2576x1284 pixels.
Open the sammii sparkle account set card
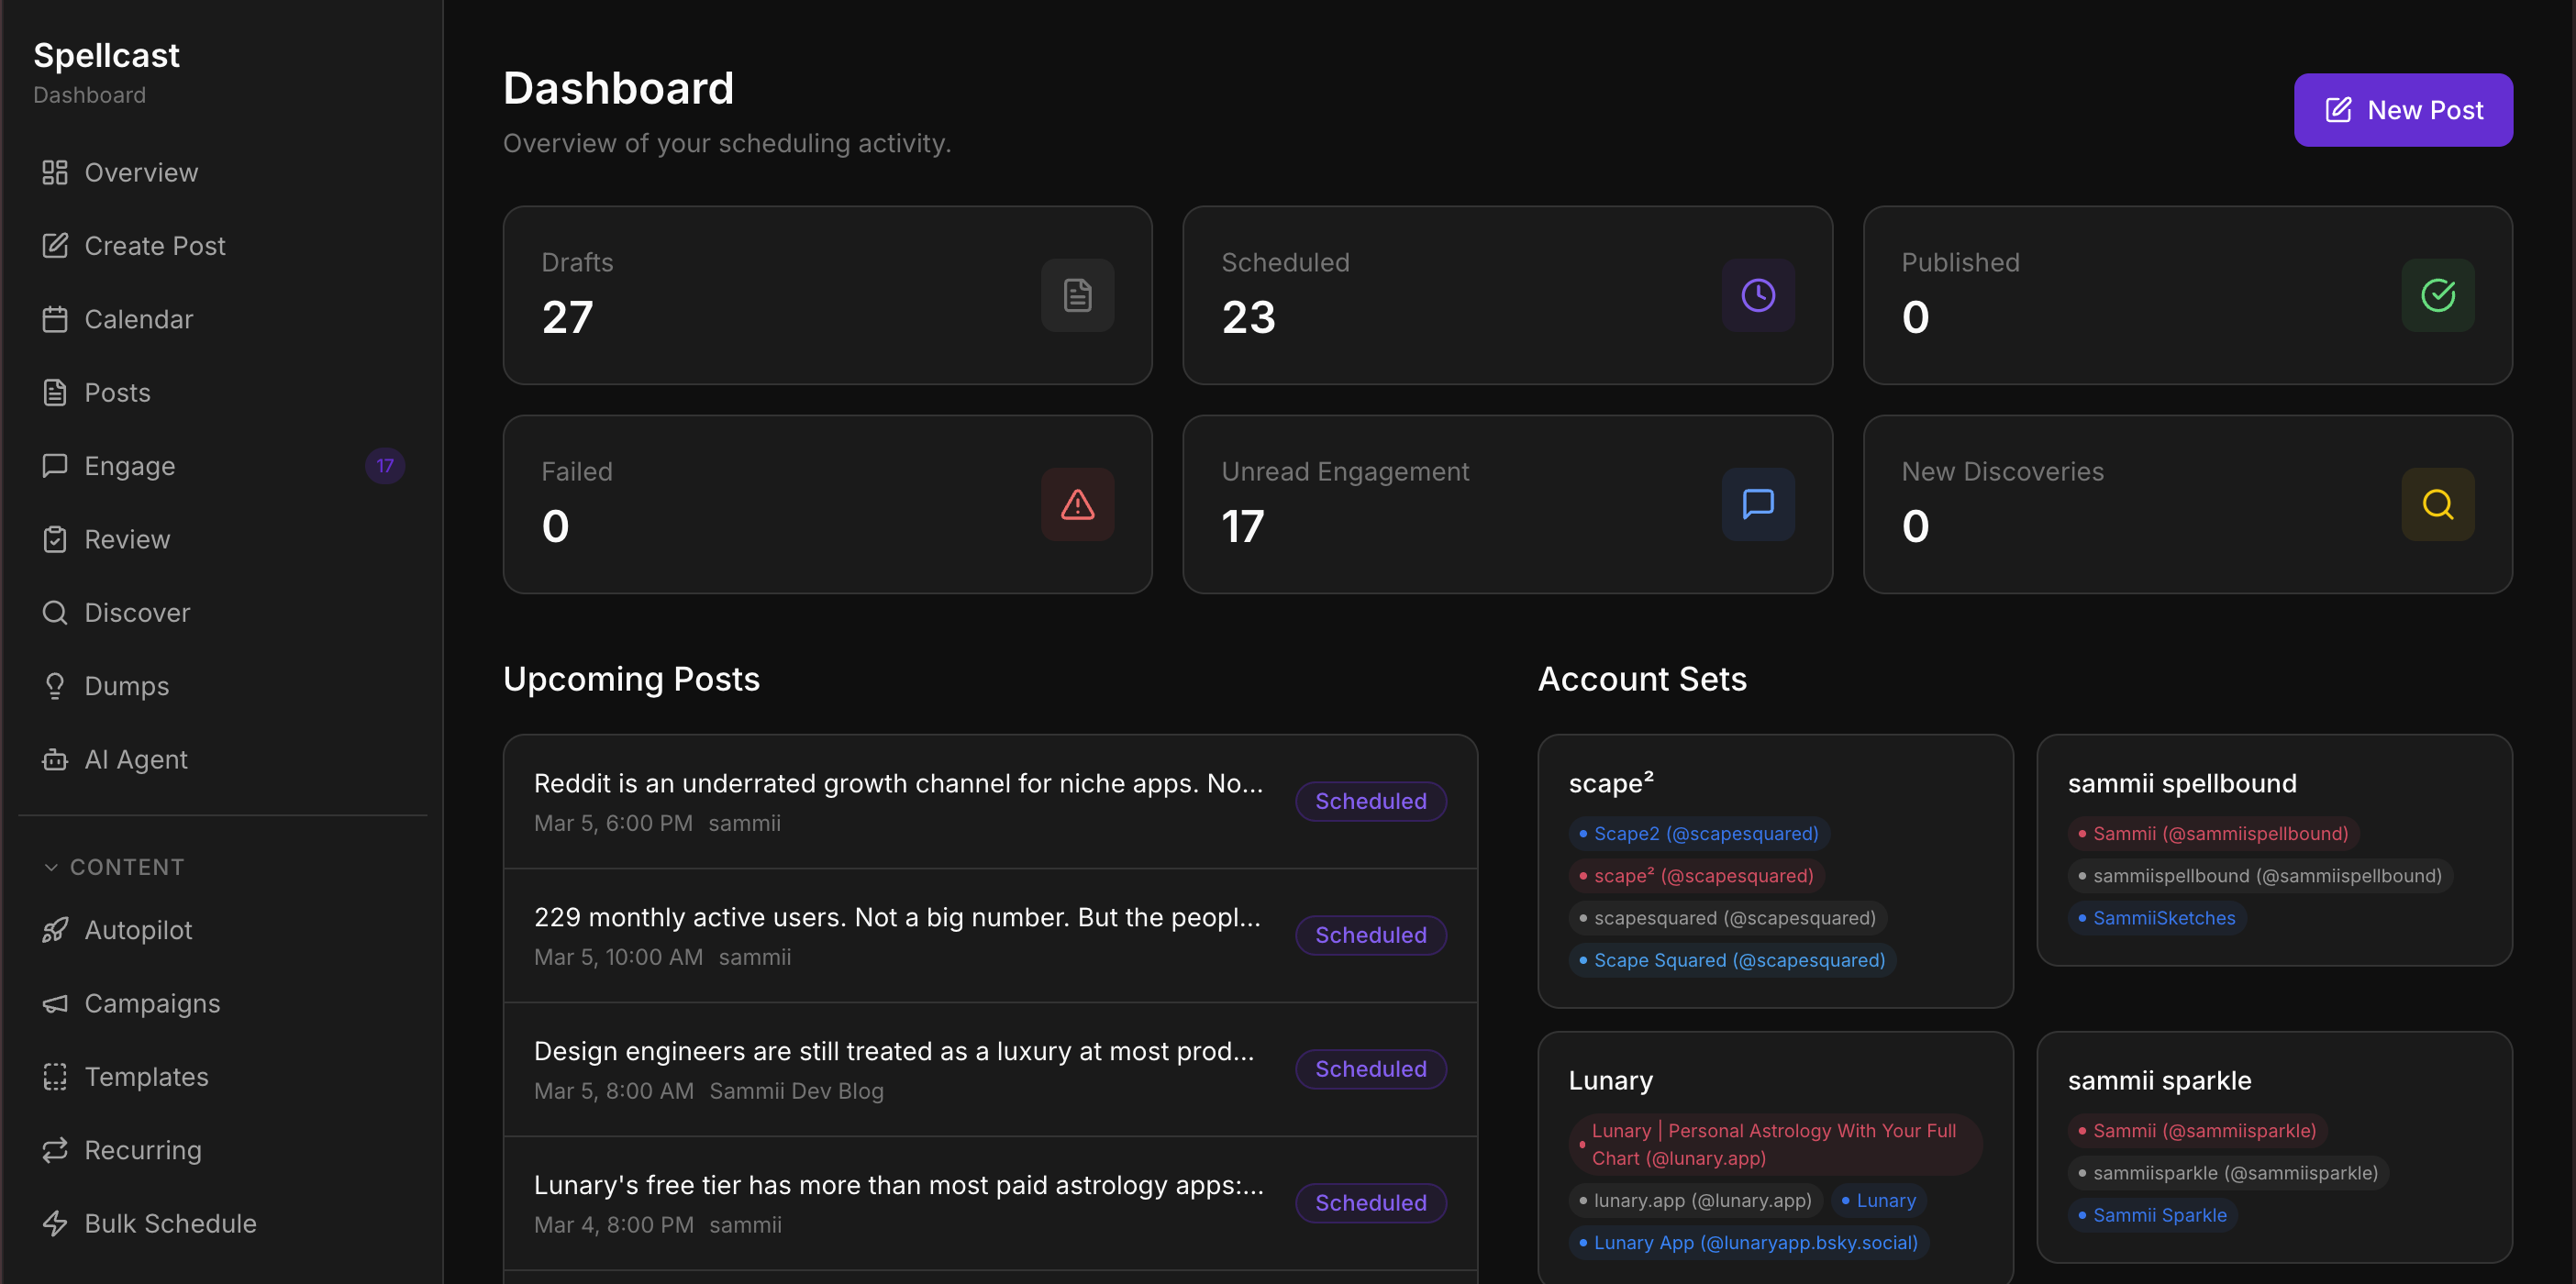click(x=2159, y=1080)
